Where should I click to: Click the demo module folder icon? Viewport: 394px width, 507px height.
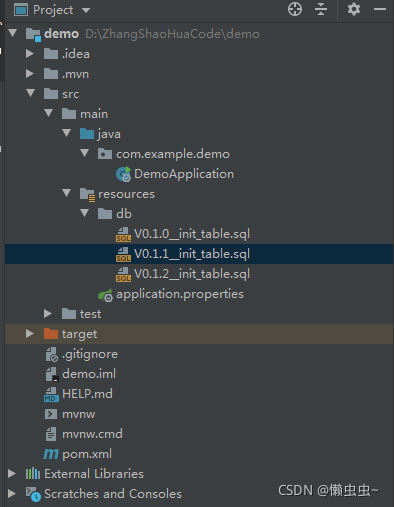coord(33,34)
